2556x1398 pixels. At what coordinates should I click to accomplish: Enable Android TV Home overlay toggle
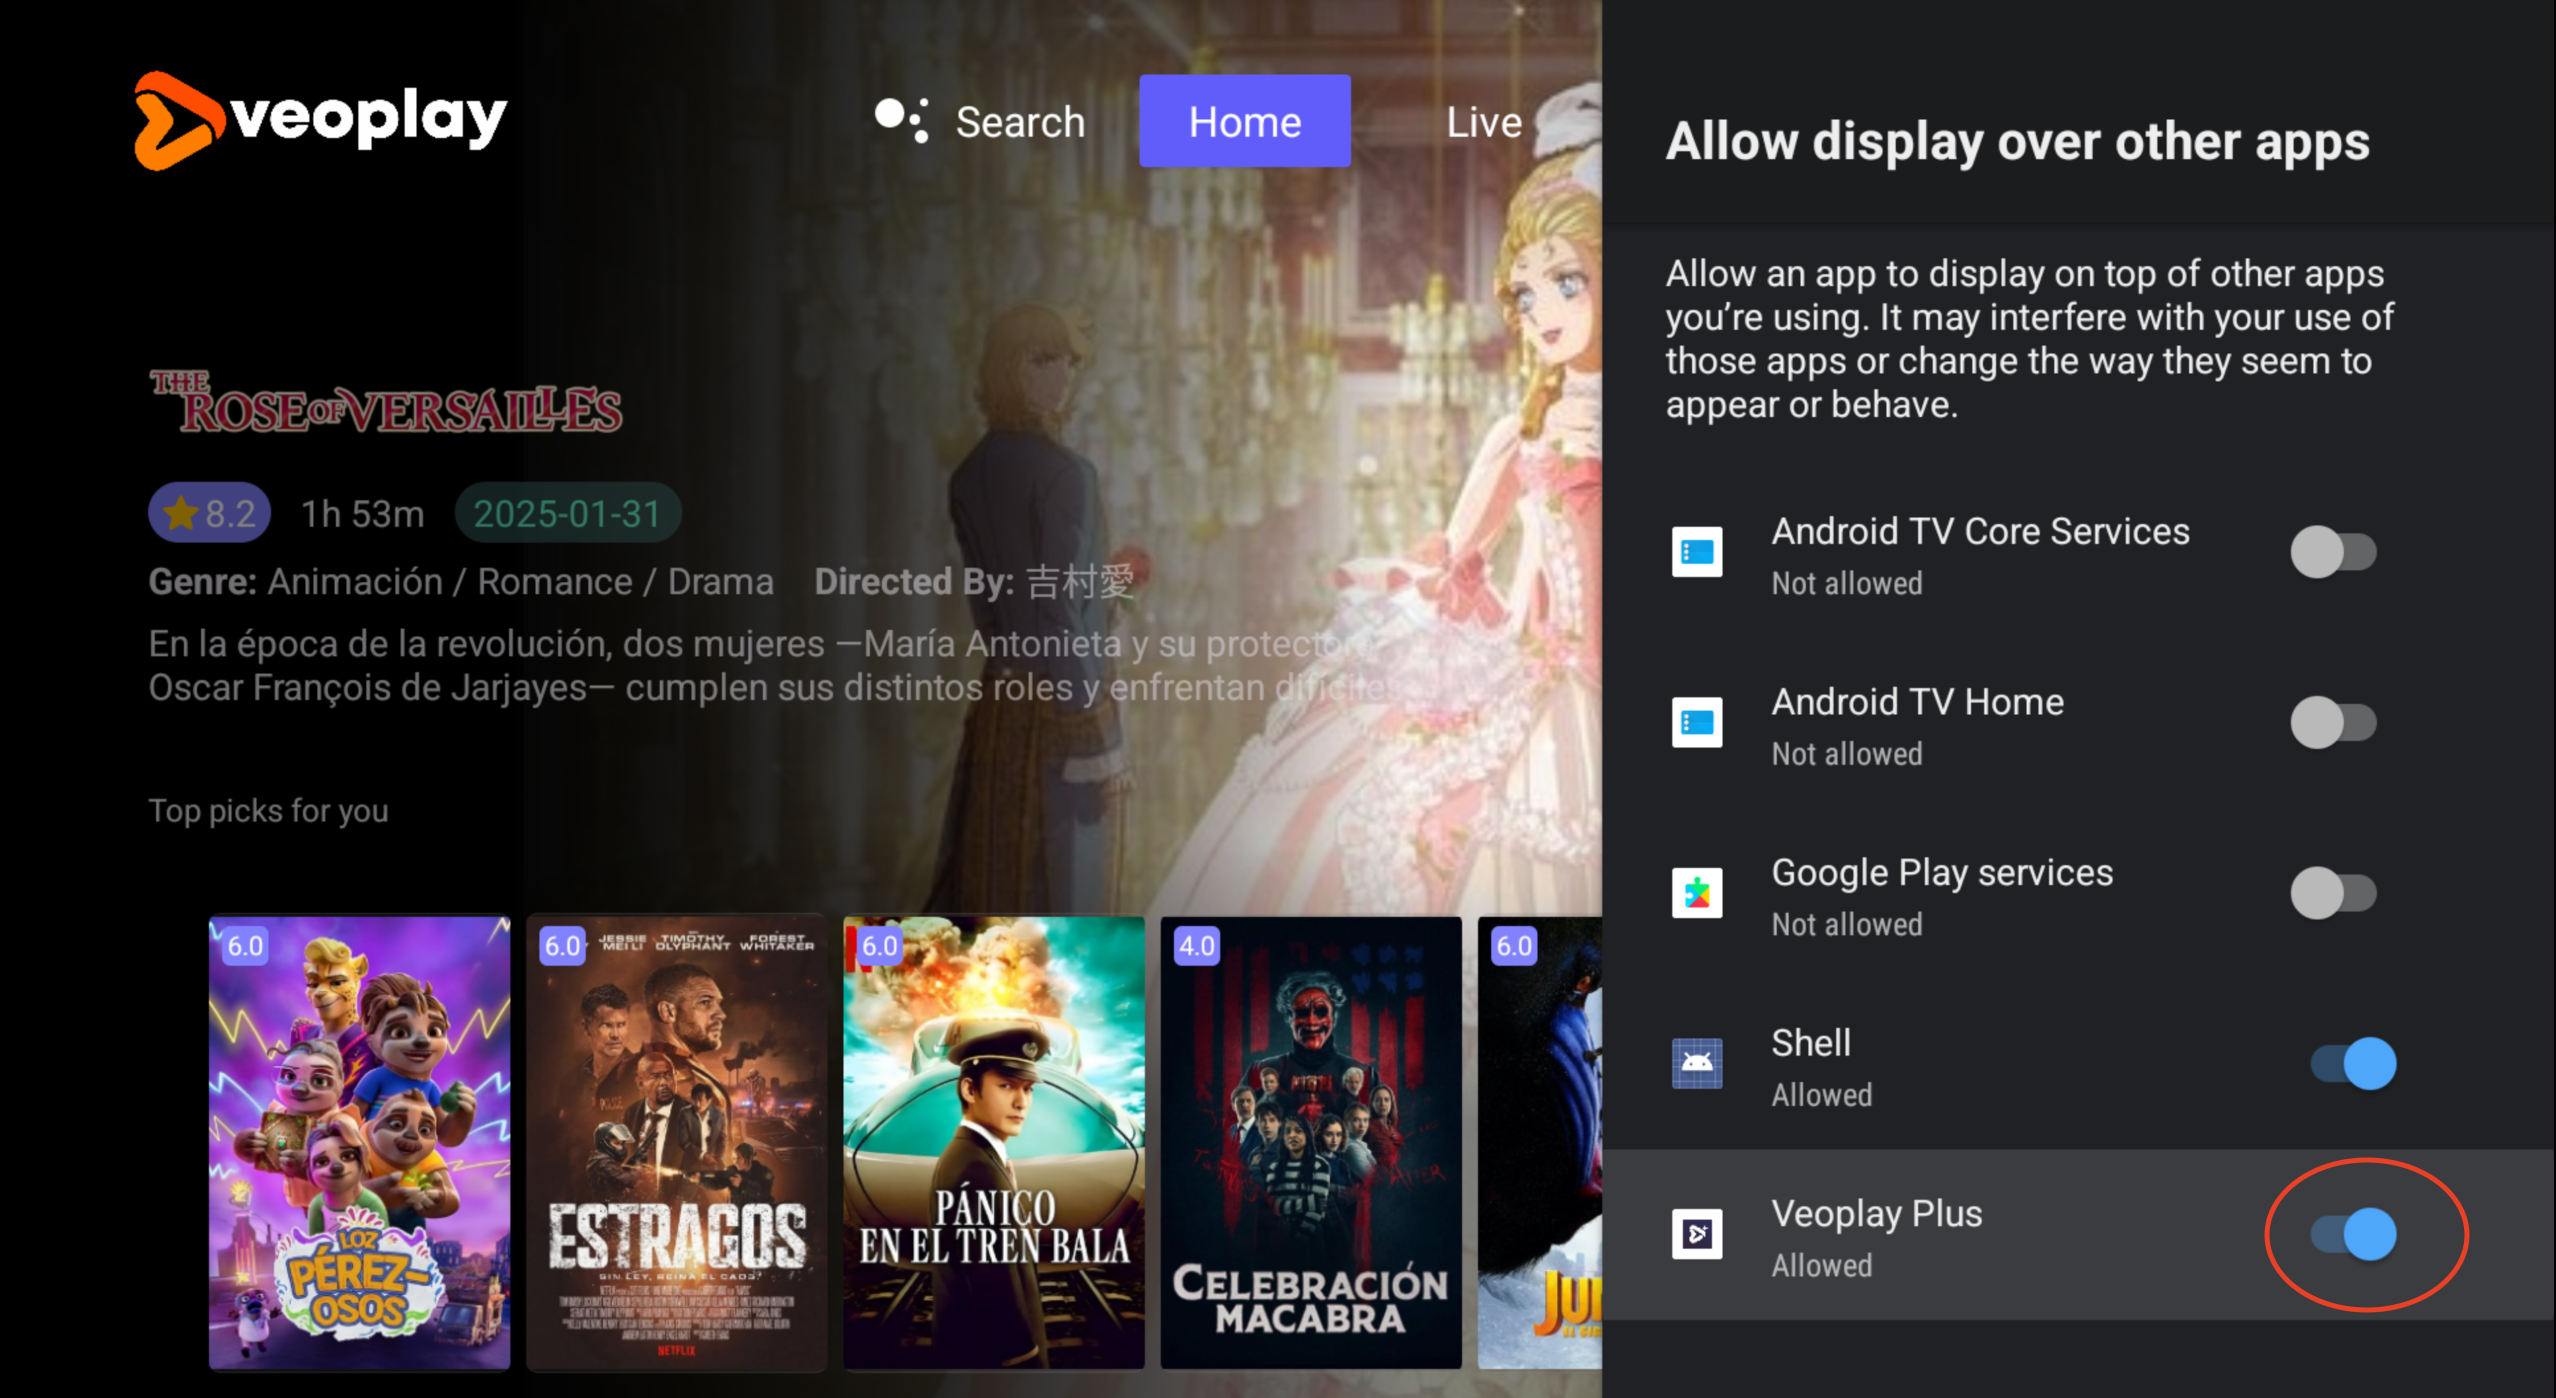click(2333, 723)
